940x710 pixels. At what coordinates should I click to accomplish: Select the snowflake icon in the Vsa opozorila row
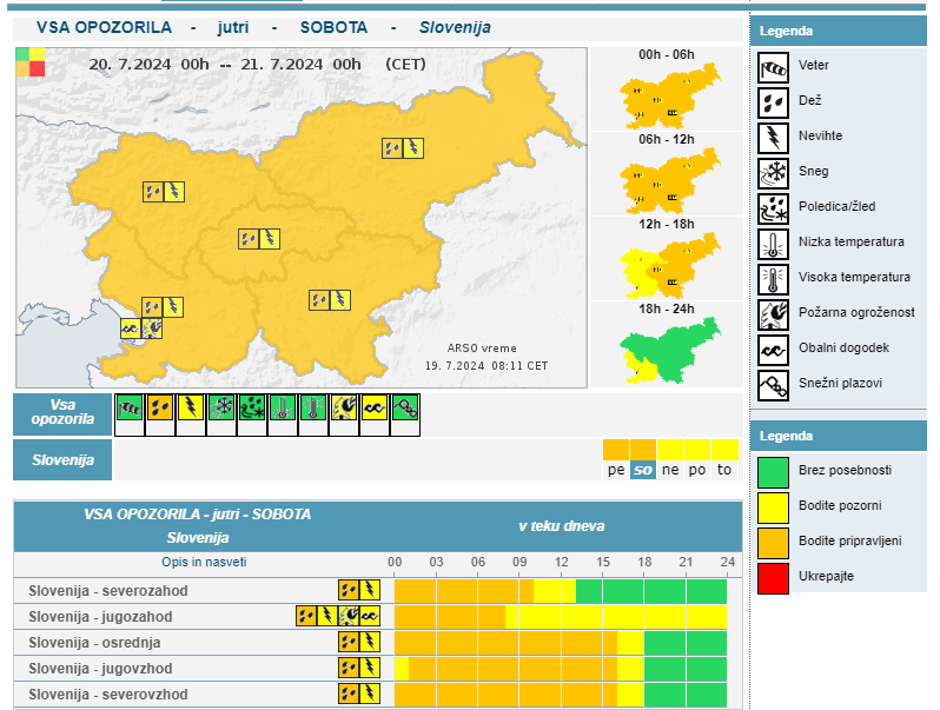click(221, 407)
